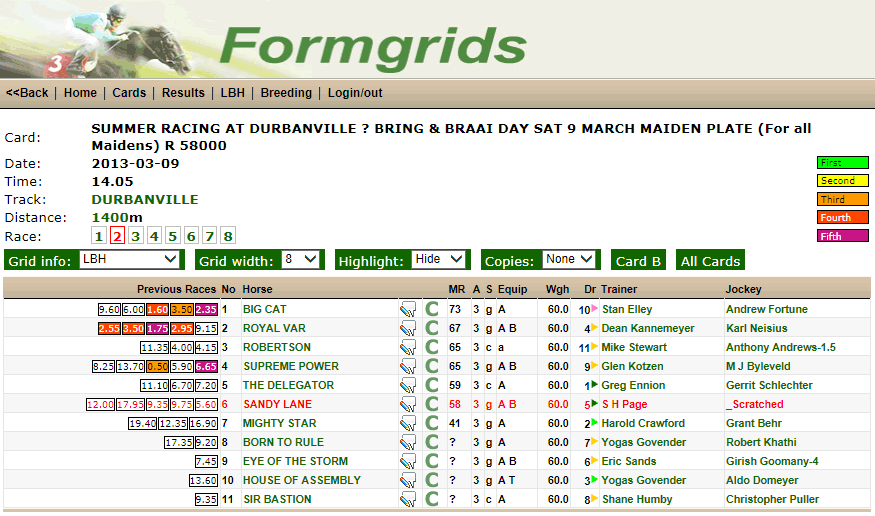
Task: Click green C icon for ROBERTSON
Action: [432, 347]
